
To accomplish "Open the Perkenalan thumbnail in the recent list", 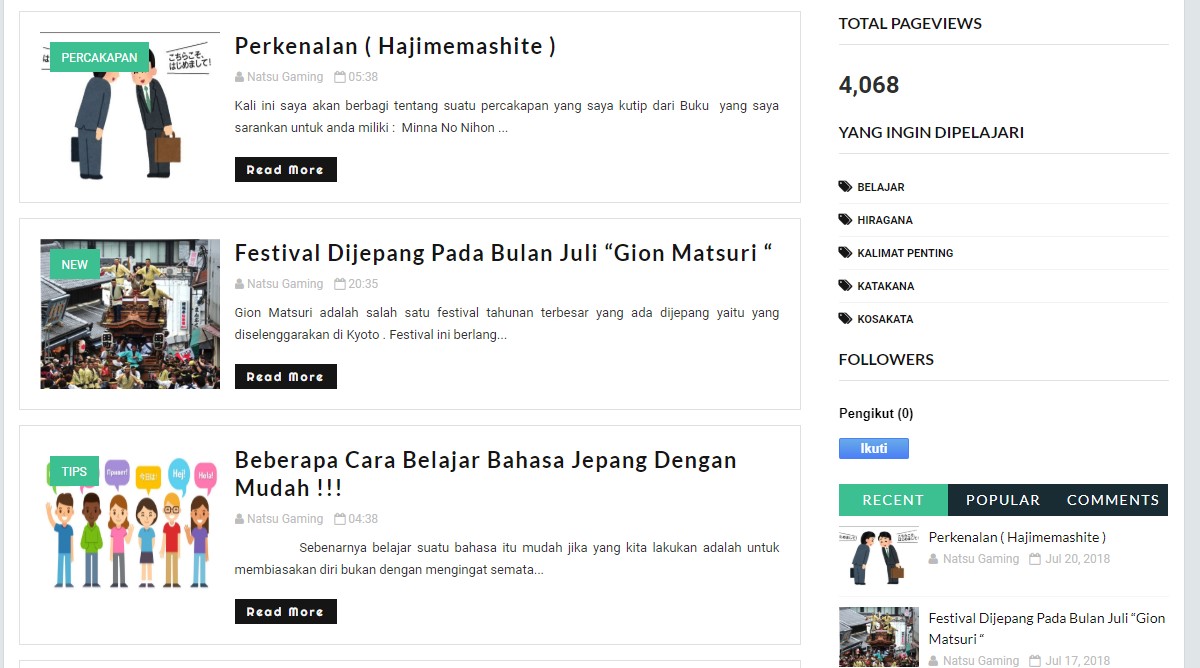I will (878, 554).
